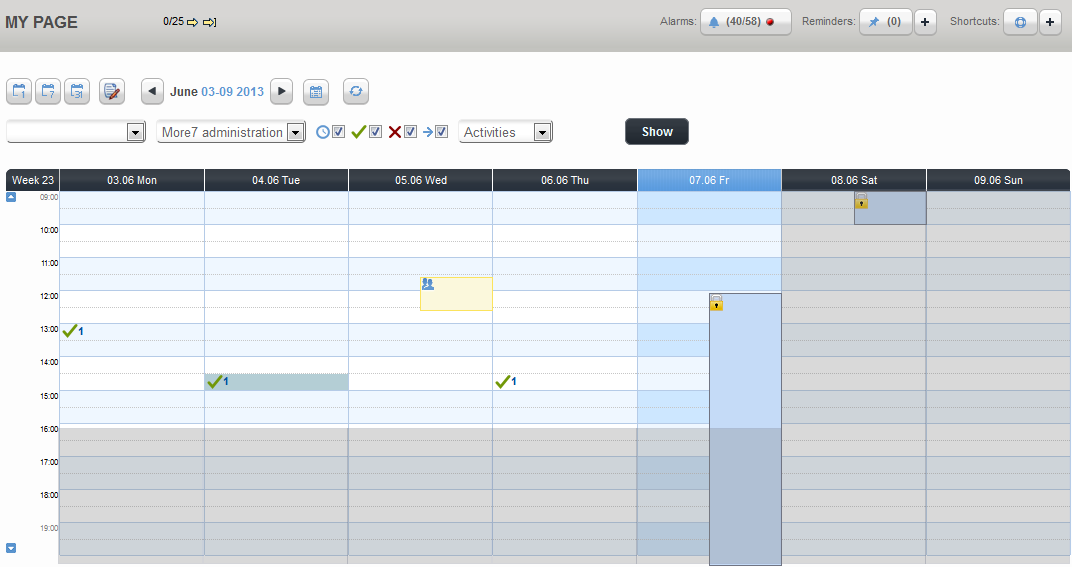The width and height of the screenshot is (1072, 567).
Task: Open the yellow Wednesday appointment block
Action: [x=456, y=294]
